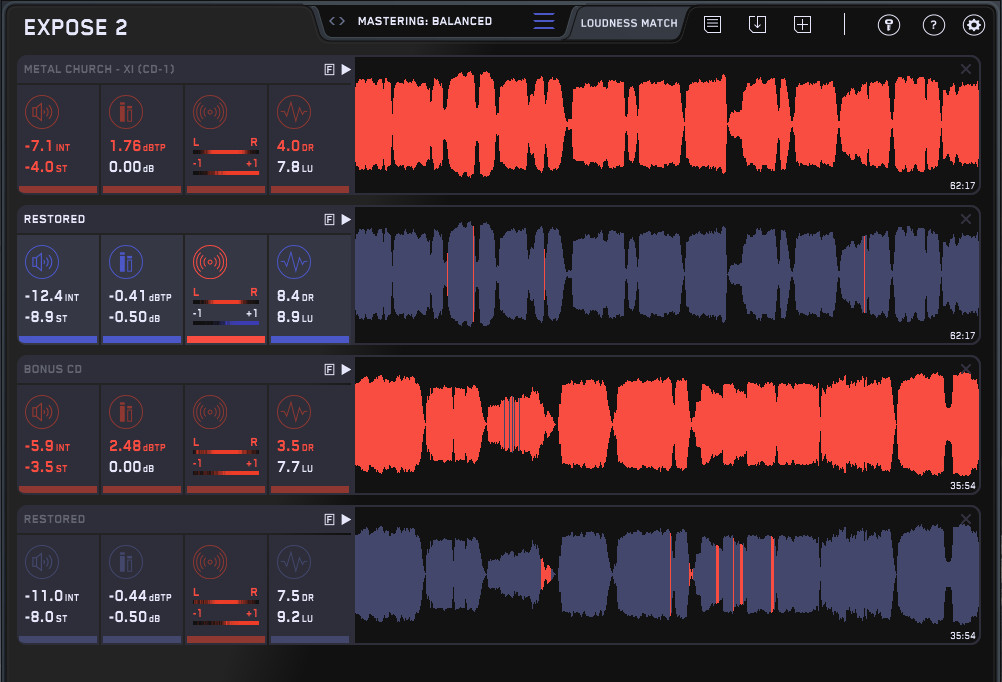
Task: Click the -0.44 dBTP peak value
Action: (140, 596)
